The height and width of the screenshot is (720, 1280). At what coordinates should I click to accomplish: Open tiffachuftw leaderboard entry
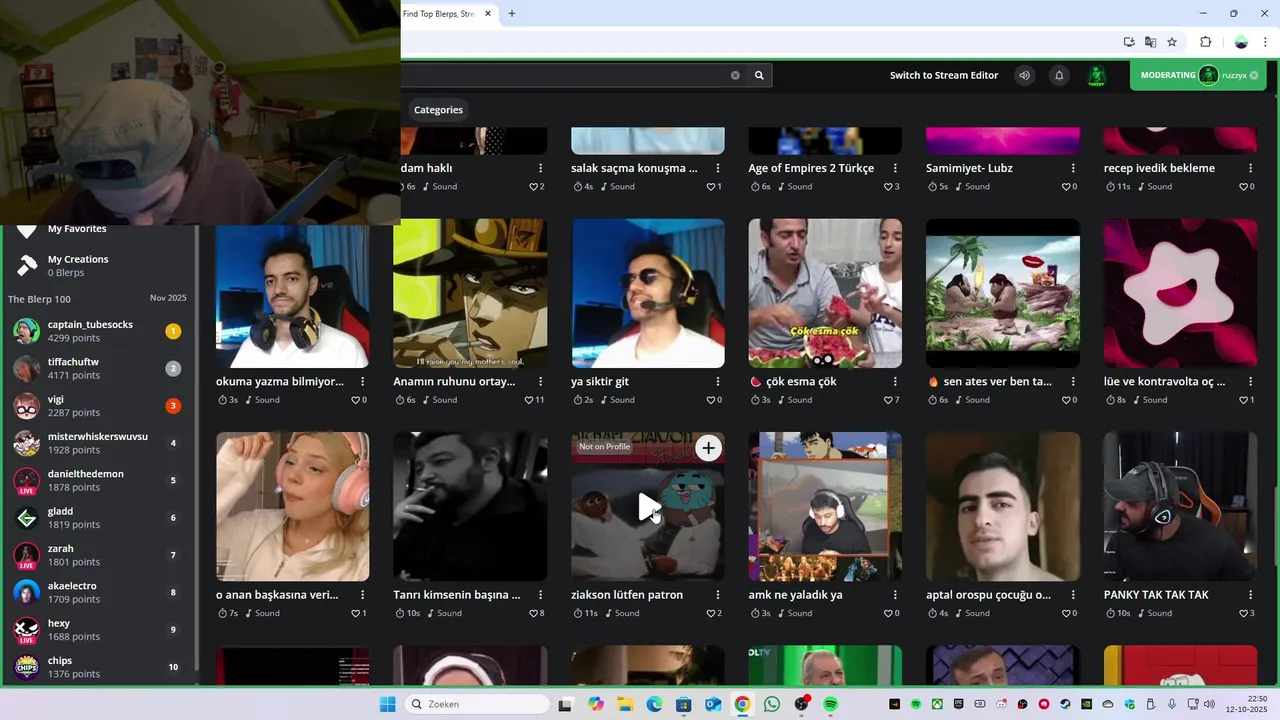tap(98, 368)
